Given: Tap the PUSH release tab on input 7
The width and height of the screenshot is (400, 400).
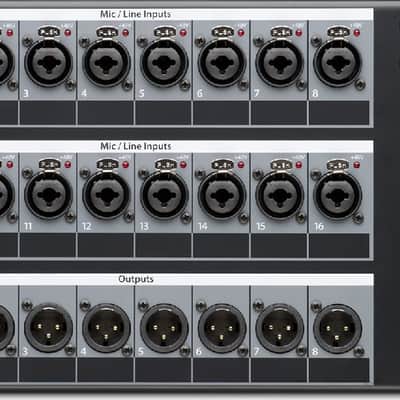Looking at the screenshot, I should 281,32.
